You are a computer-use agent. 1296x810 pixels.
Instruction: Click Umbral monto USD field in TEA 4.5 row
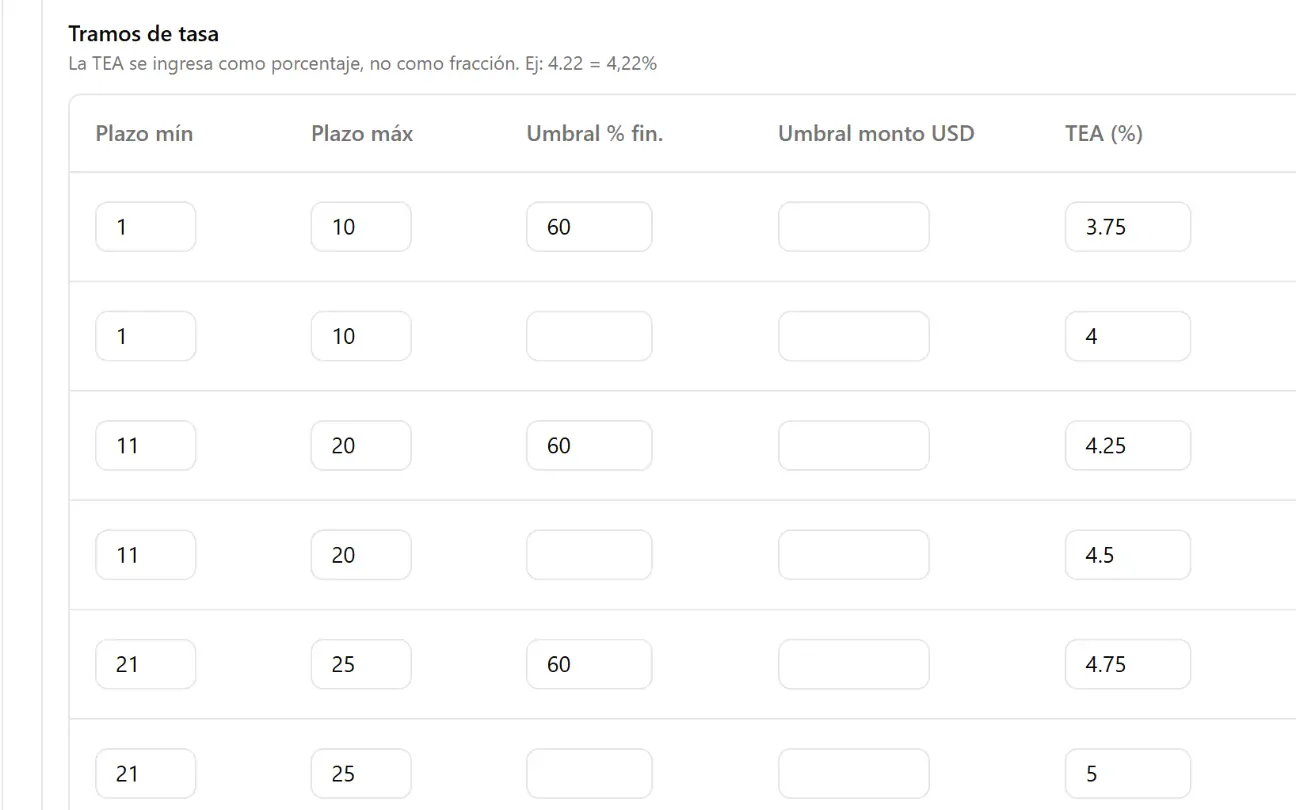854,555
